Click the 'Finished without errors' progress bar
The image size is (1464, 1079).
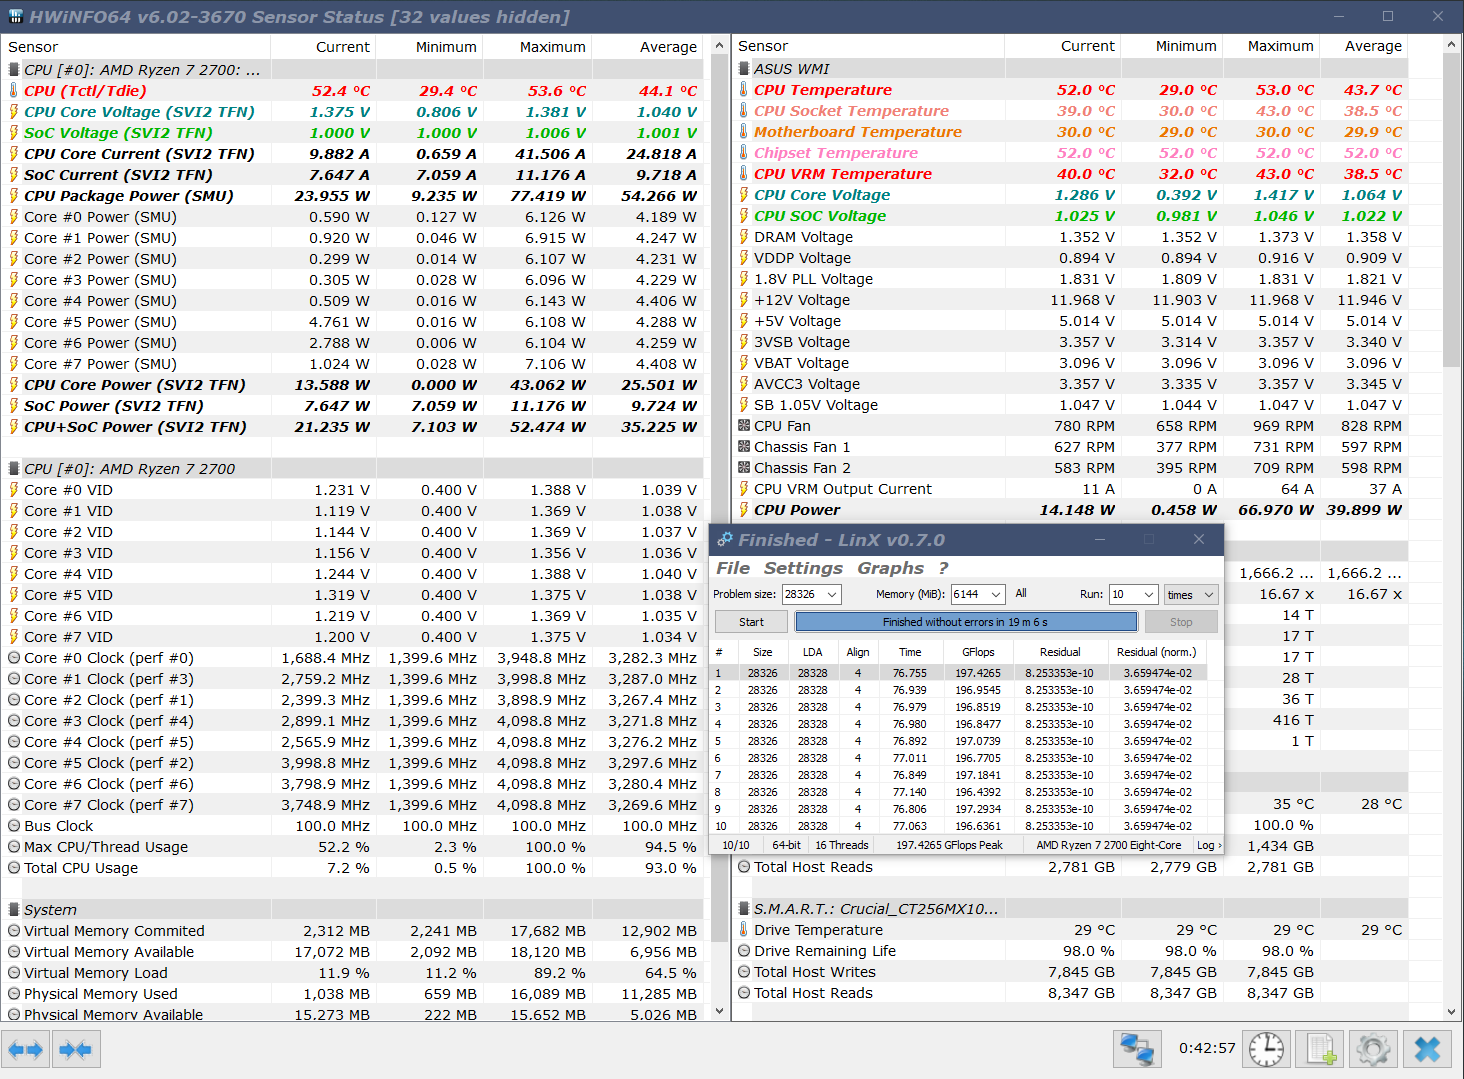point(966,622)
